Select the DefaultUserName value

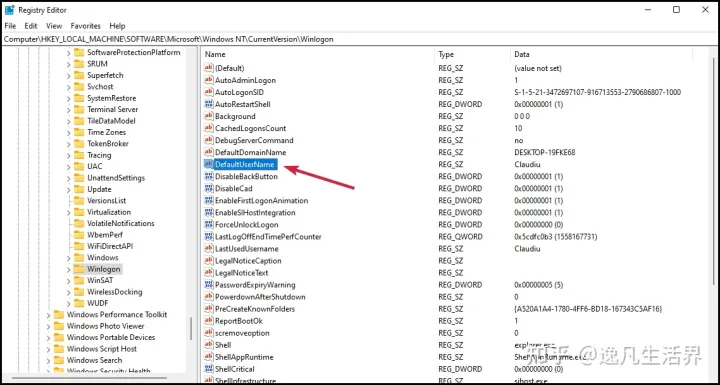(245, 164)
